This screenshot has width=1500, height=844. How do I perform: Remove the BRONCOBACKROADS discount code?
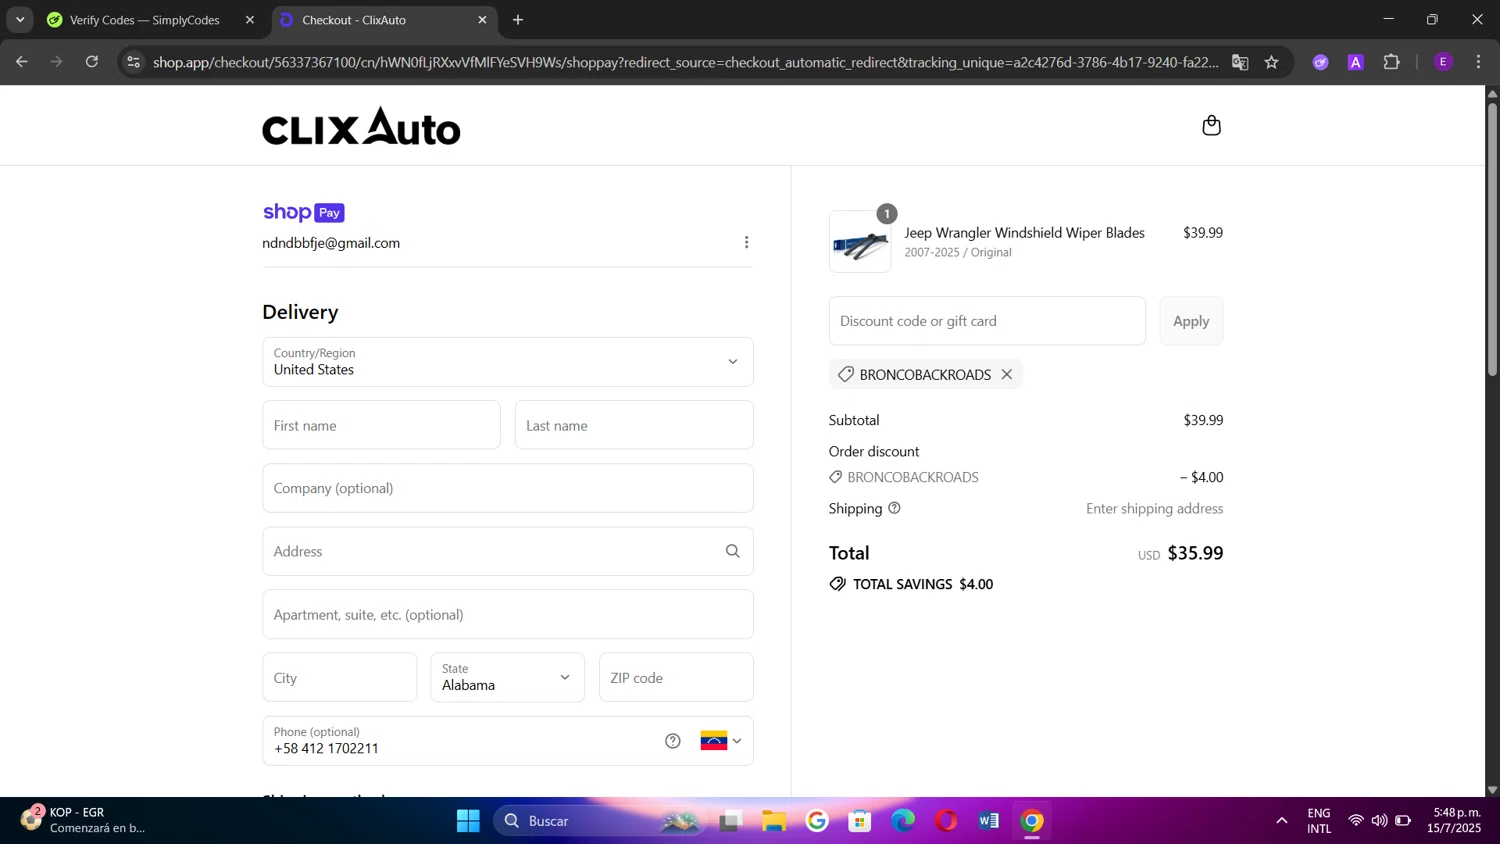[x=1007, y=374]
